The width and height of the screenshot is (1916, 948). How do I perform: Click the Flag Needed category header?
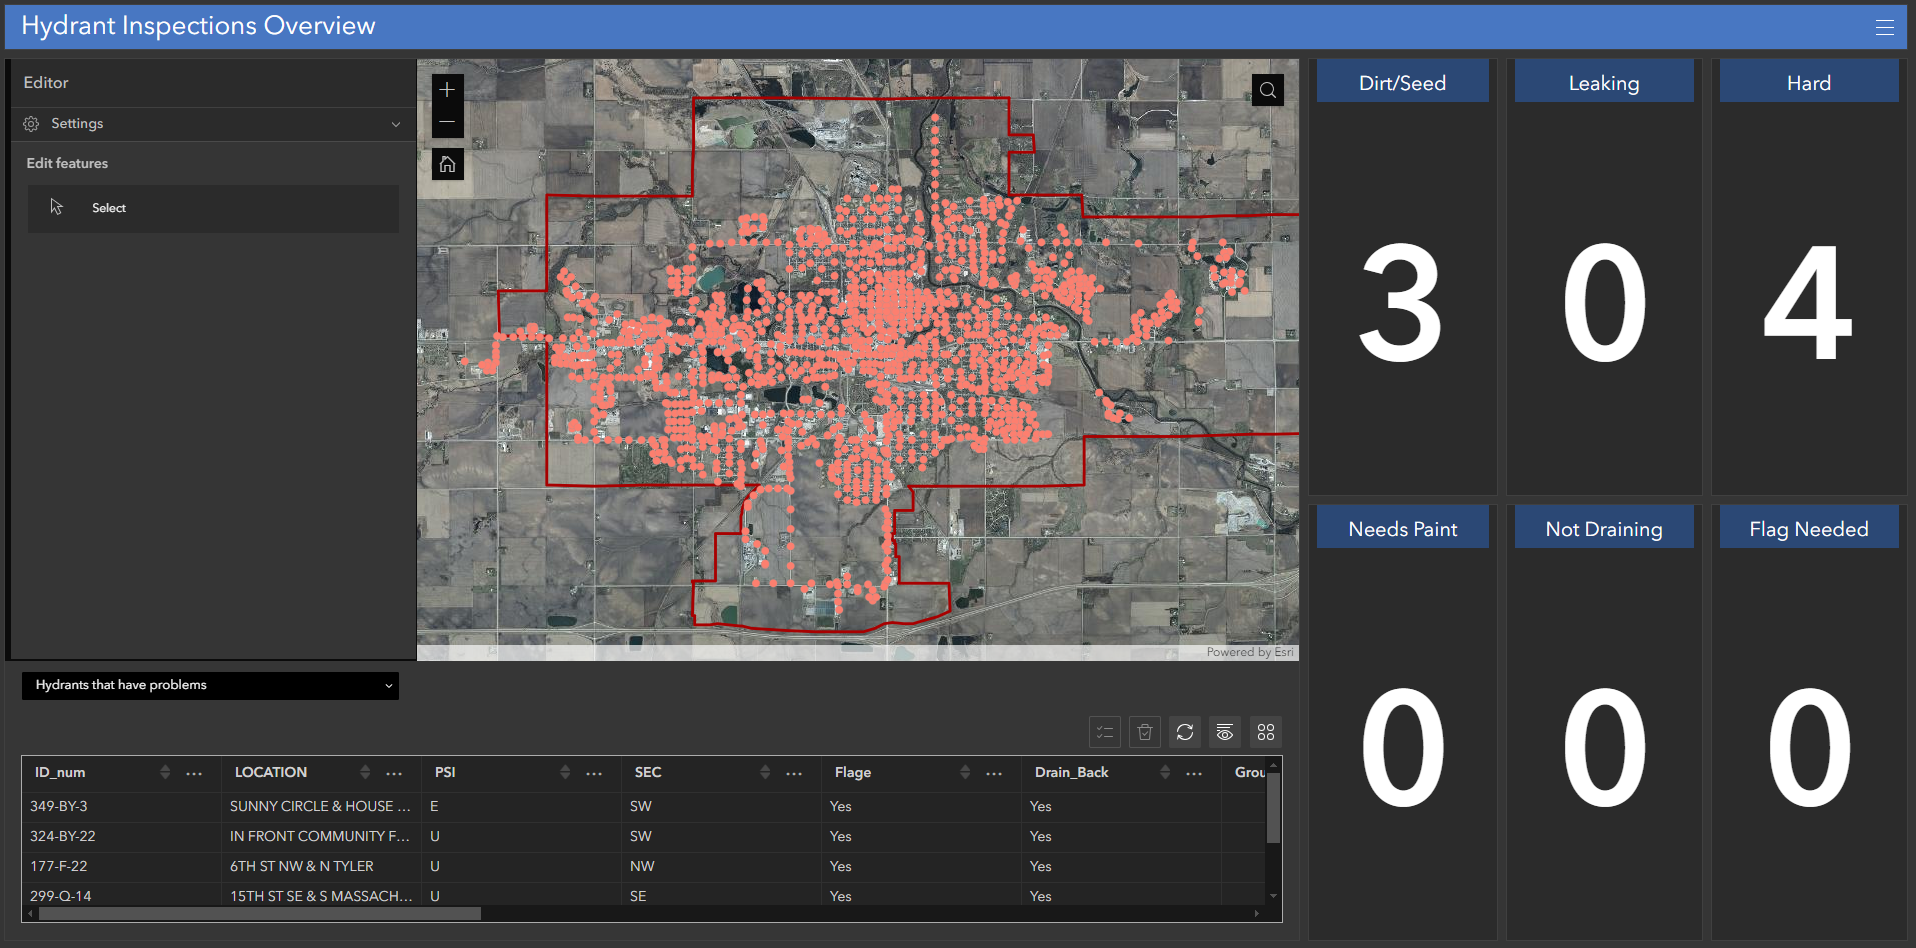[1808, 527]
